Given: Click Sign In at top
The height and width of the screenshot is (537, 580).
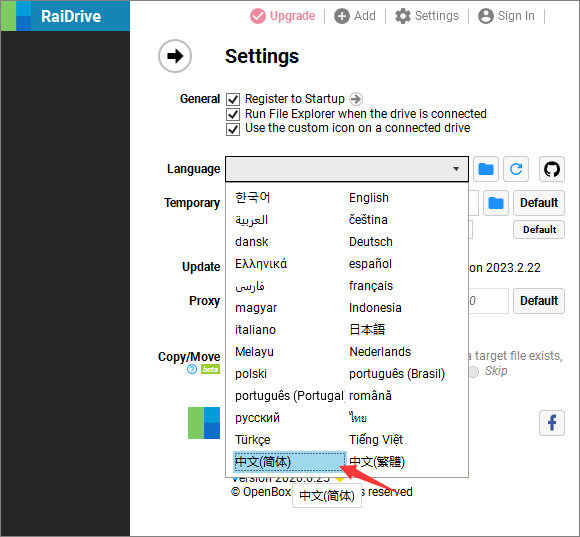Looking at the screenshot, I should (506, 16).
